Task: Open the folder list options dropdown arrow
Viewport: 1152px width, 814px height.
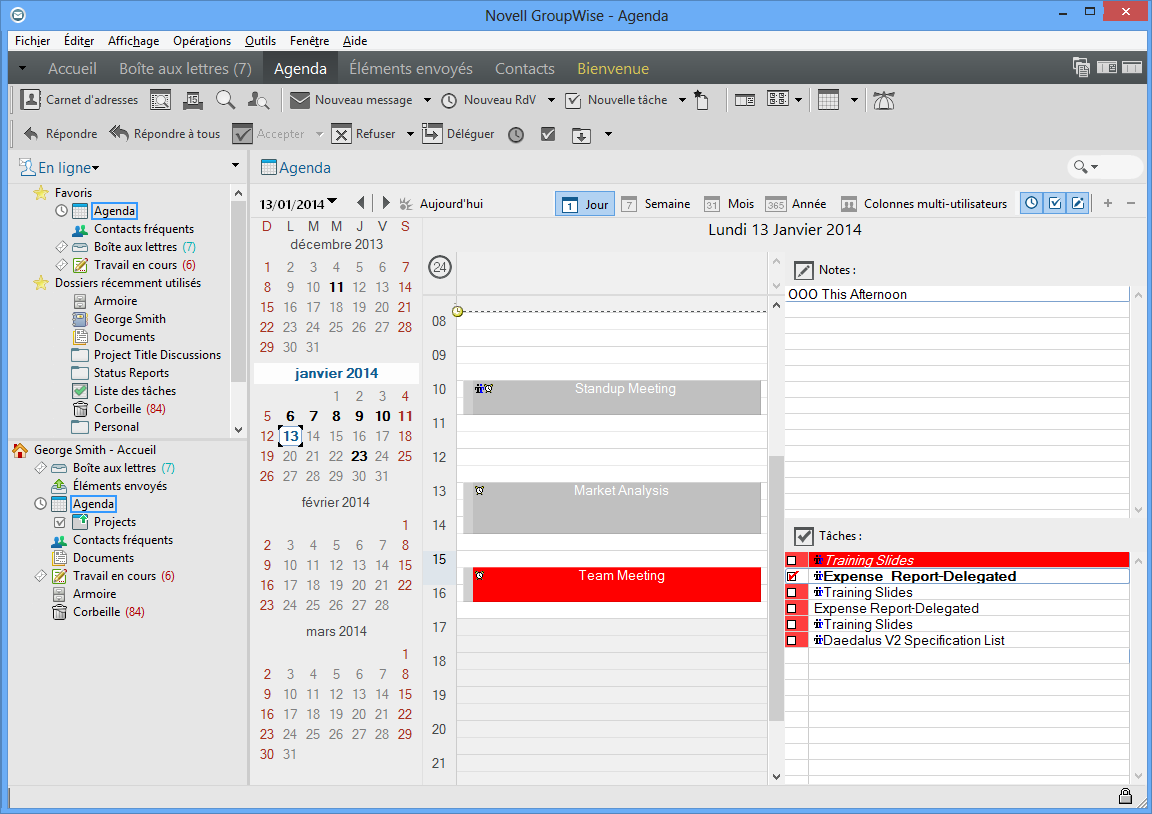Action: coord(235,165)
